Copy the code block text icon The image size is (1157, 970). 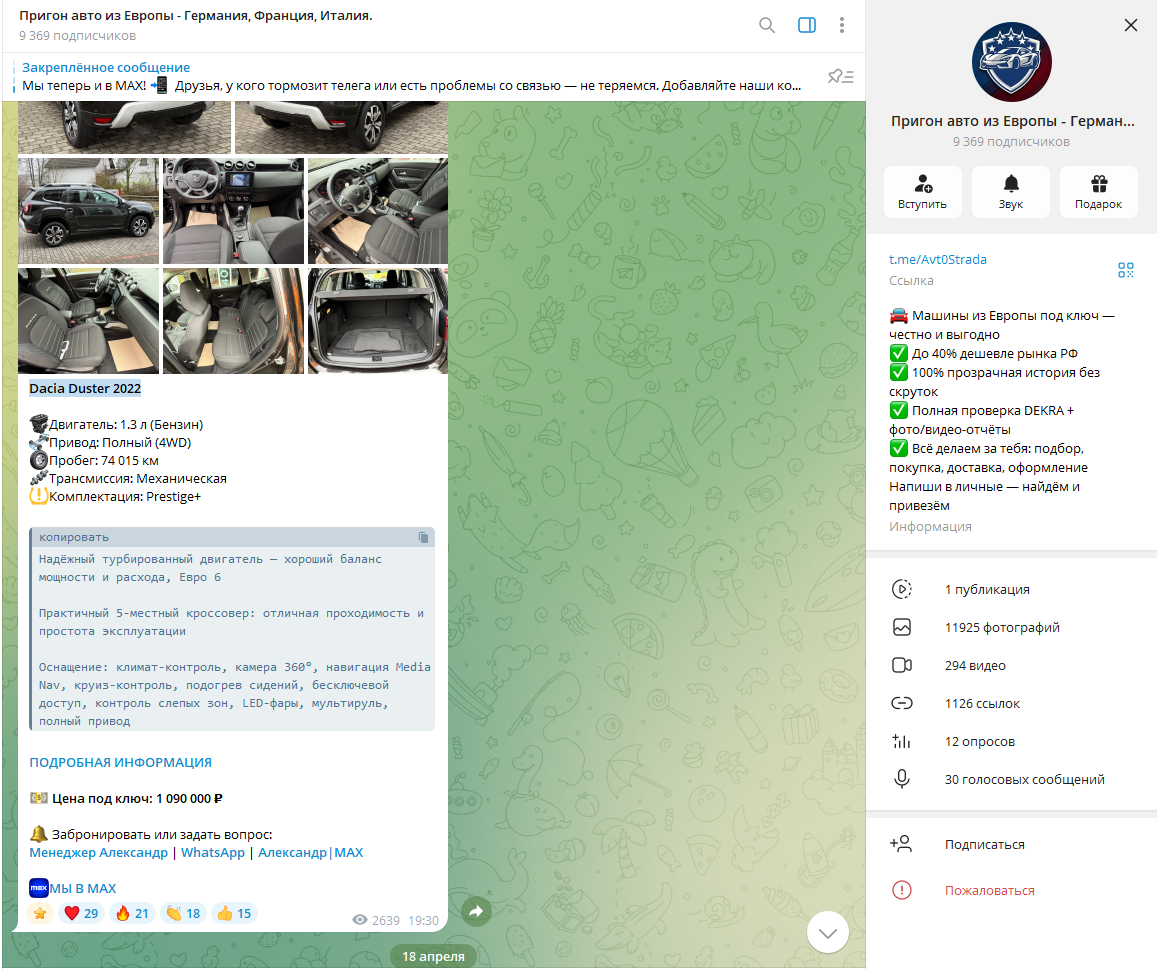423,538
